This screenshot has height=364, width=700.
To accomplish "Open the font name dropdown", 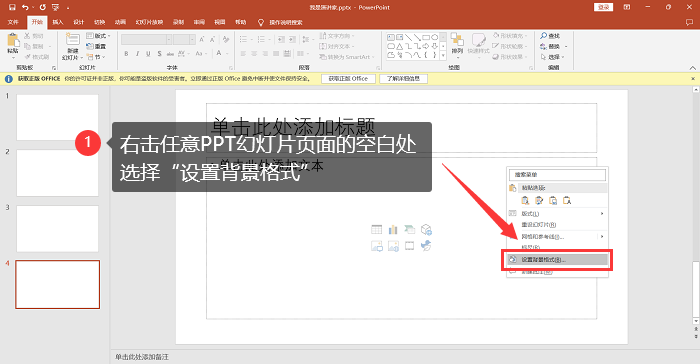I will [169, 40].
